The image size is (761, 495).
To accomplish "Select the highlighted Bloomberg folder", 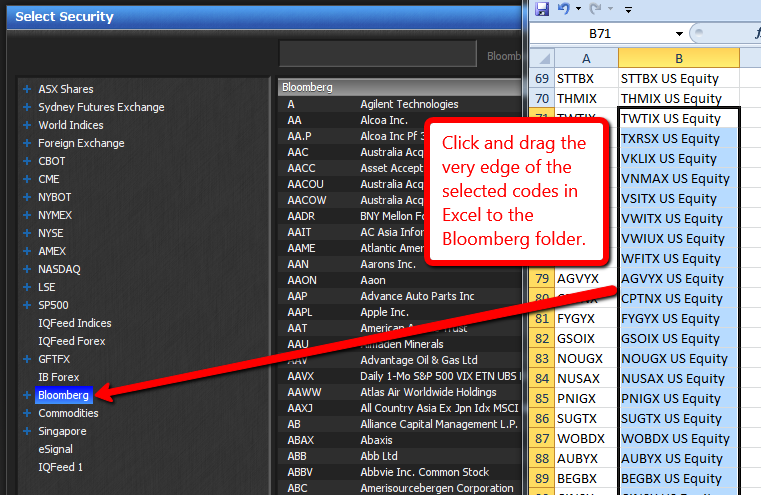I will pyautogui.click(x=64, y=395).
